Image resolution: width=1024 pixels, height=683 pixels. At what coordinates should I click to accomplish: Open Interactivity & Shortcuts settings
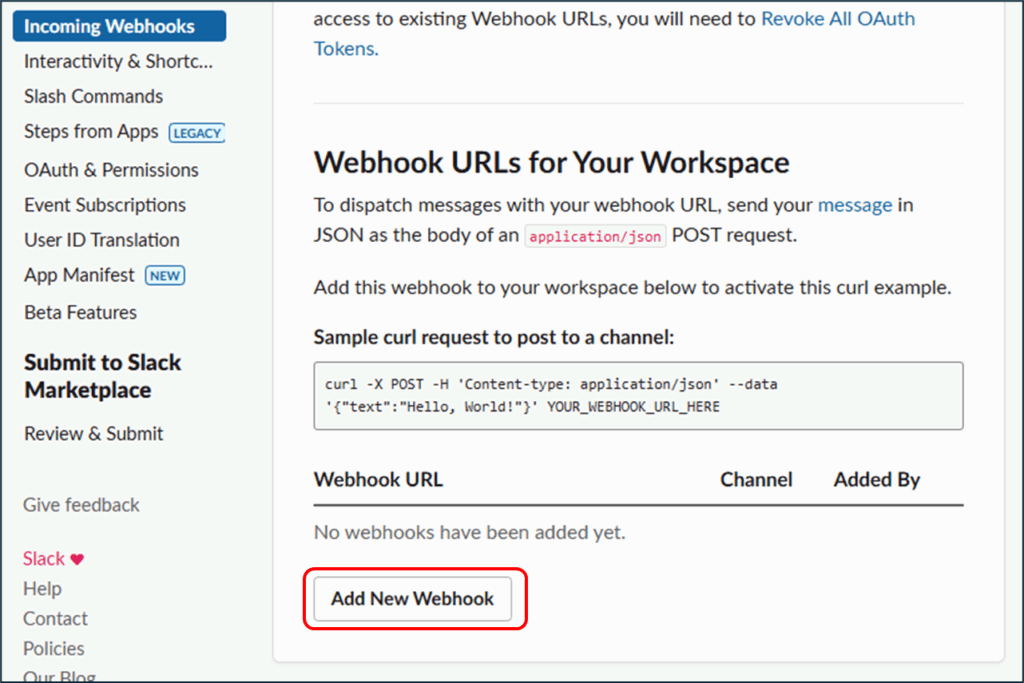(118, 62)
